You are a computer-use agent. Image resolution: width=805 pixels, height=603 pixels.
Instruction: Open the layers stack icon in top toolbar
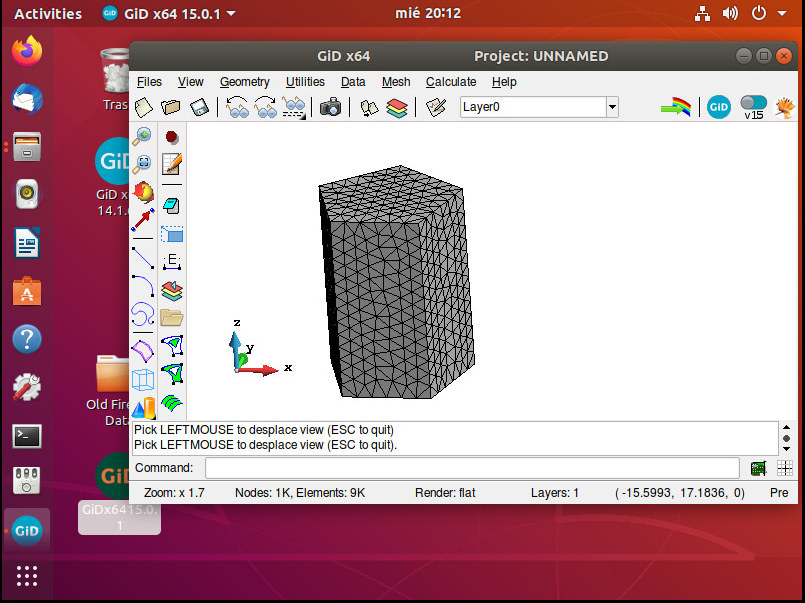tap(398, 107)
